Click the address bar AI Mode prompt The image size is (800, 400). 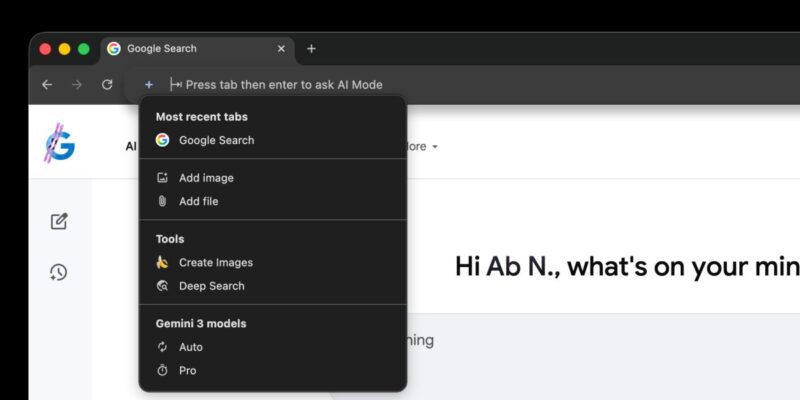(284, 85)
